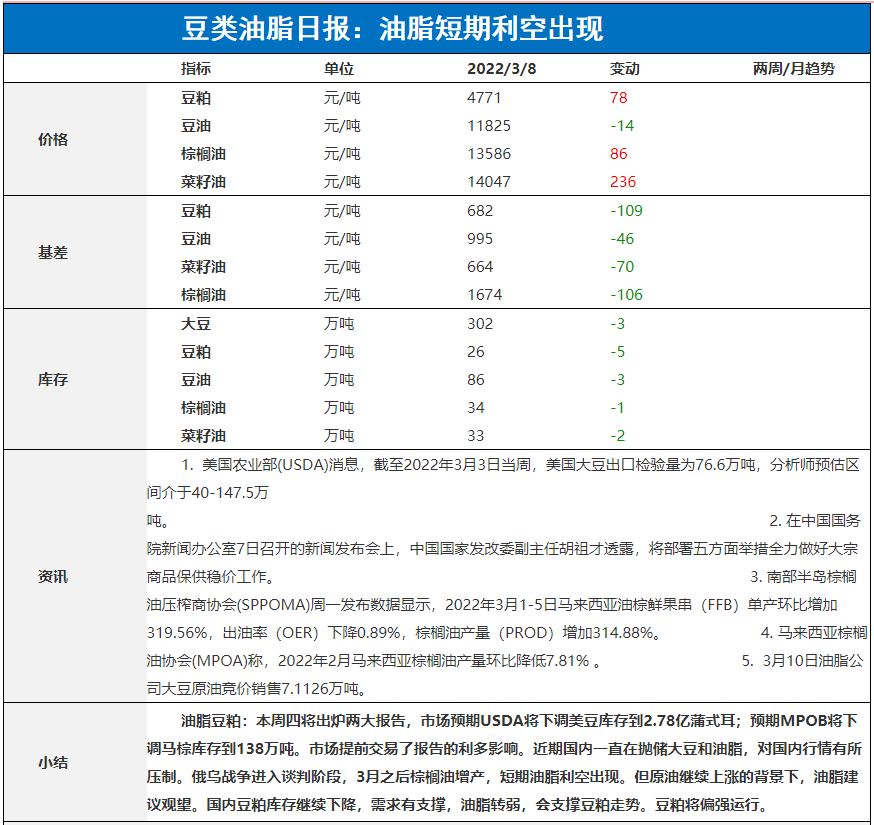The image size is (874, 825).
Task: Click the 菜籽油 inventory value 33
Action: [475, 435]
